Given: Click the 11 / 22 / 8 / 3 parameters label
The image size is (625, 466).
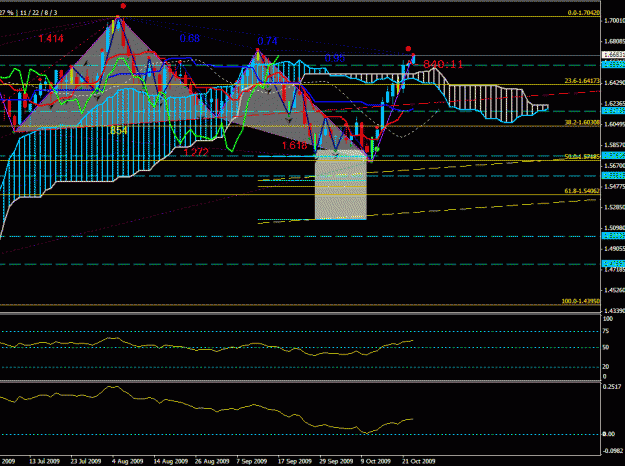Looking at the screenshot, I should pos(38,13).
